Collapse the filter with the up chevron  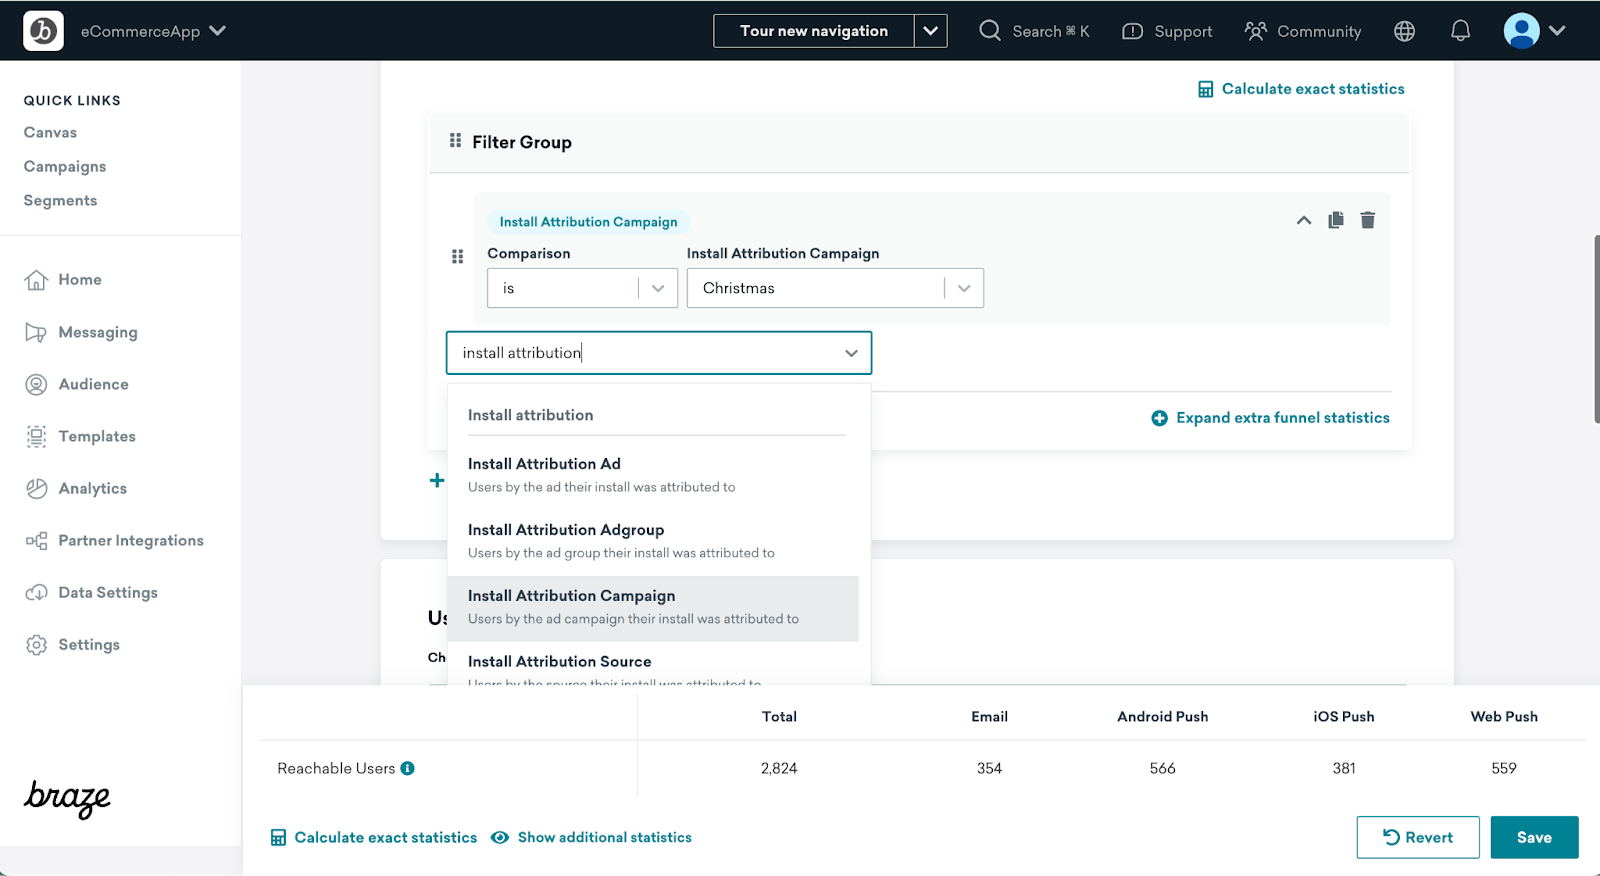pos(1303,220)
